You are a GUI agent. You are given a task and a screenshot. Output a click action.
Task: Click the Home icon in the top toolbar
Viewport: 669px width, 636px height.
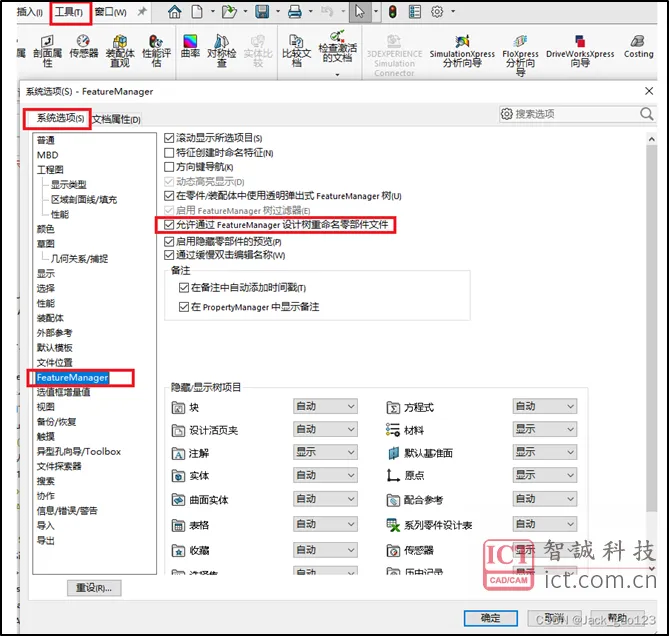[x=175, y=12]
